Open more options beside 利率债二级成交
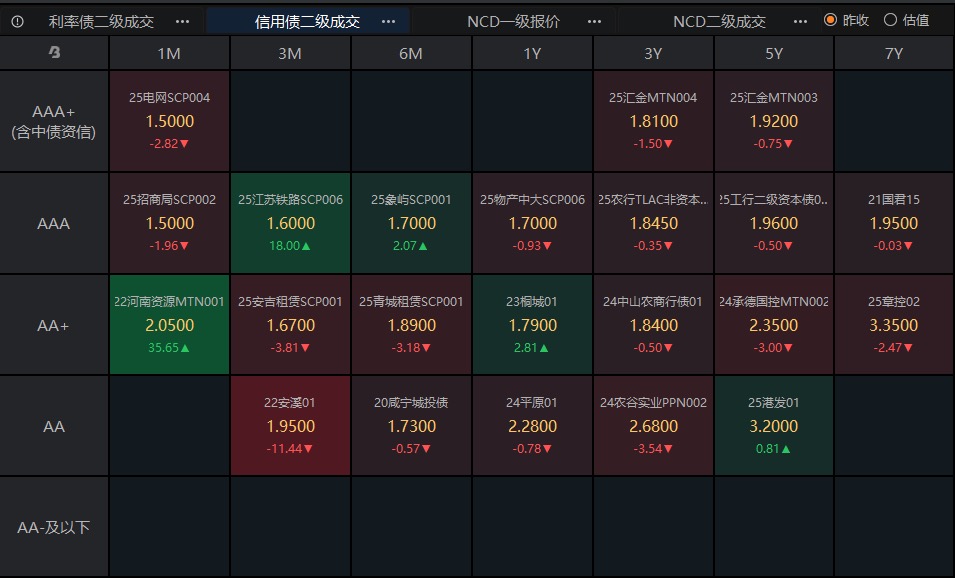The image size is (955, 578). pos(182,22)
